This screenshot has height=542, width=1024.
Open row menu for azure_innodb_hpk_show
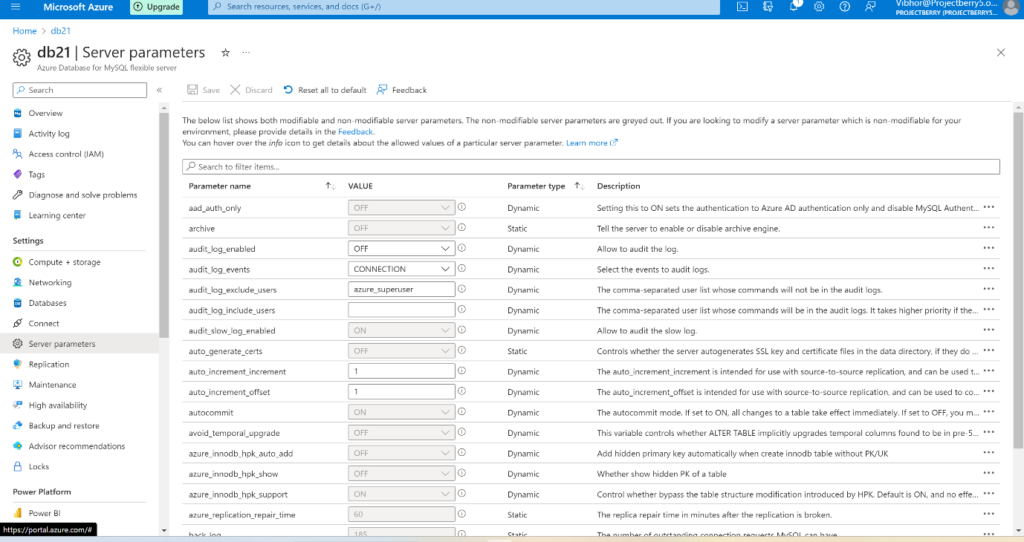coord(989,473)
